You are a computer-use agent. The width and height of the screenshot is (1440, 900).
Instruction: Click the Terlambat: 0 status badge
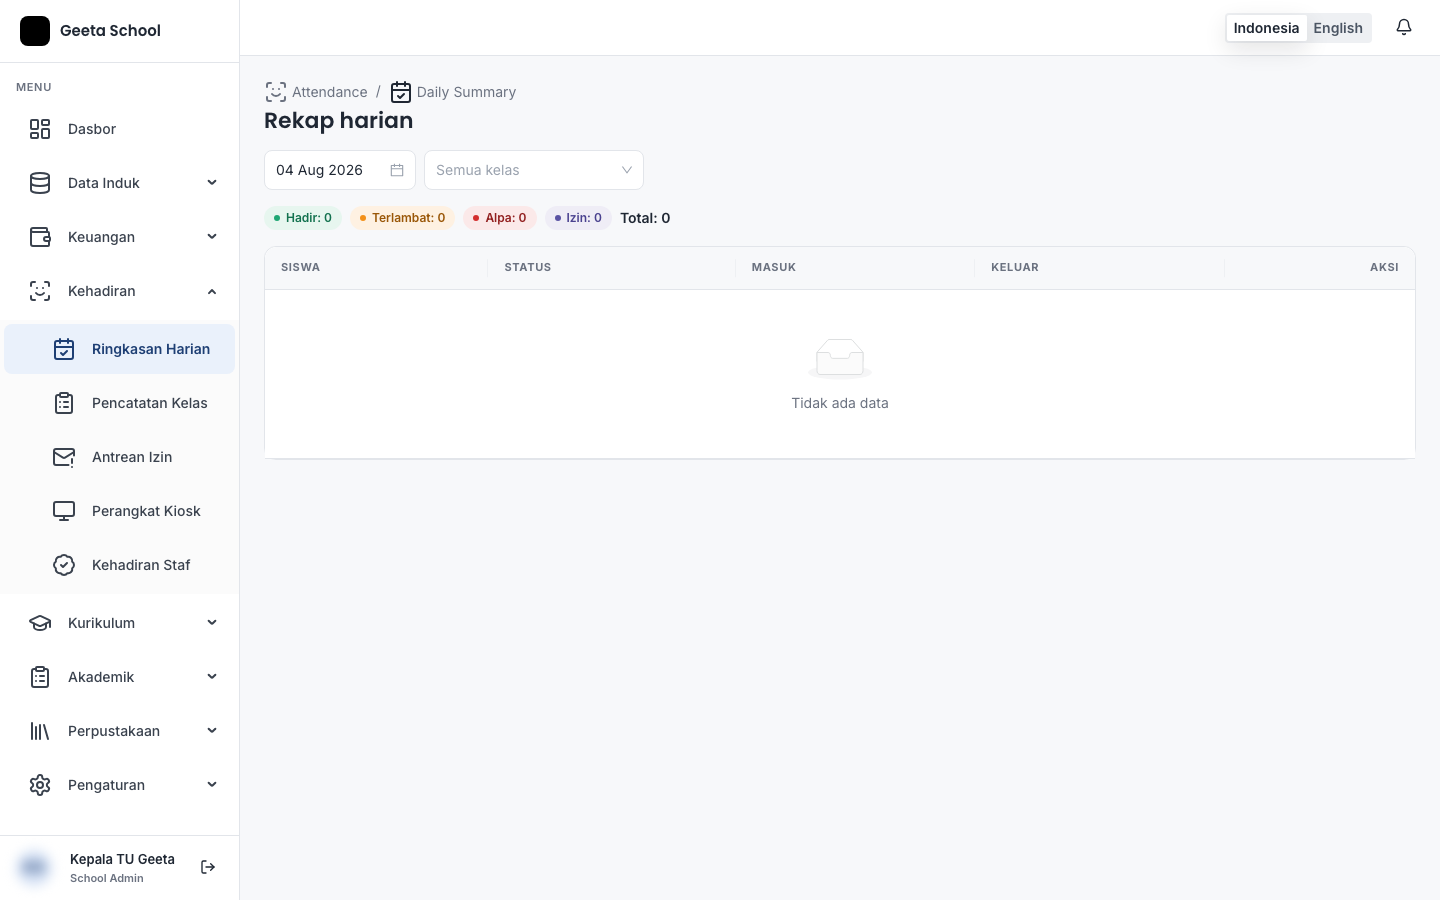point(403,218)
